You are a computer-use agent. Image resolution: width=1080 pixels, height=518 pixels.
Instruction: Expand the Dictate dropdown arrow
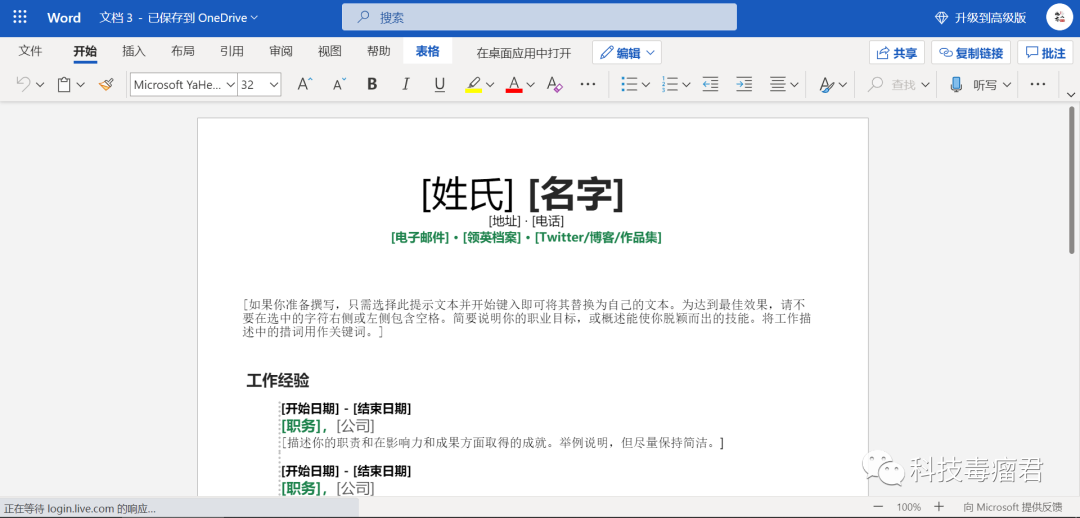[1007, 85]
